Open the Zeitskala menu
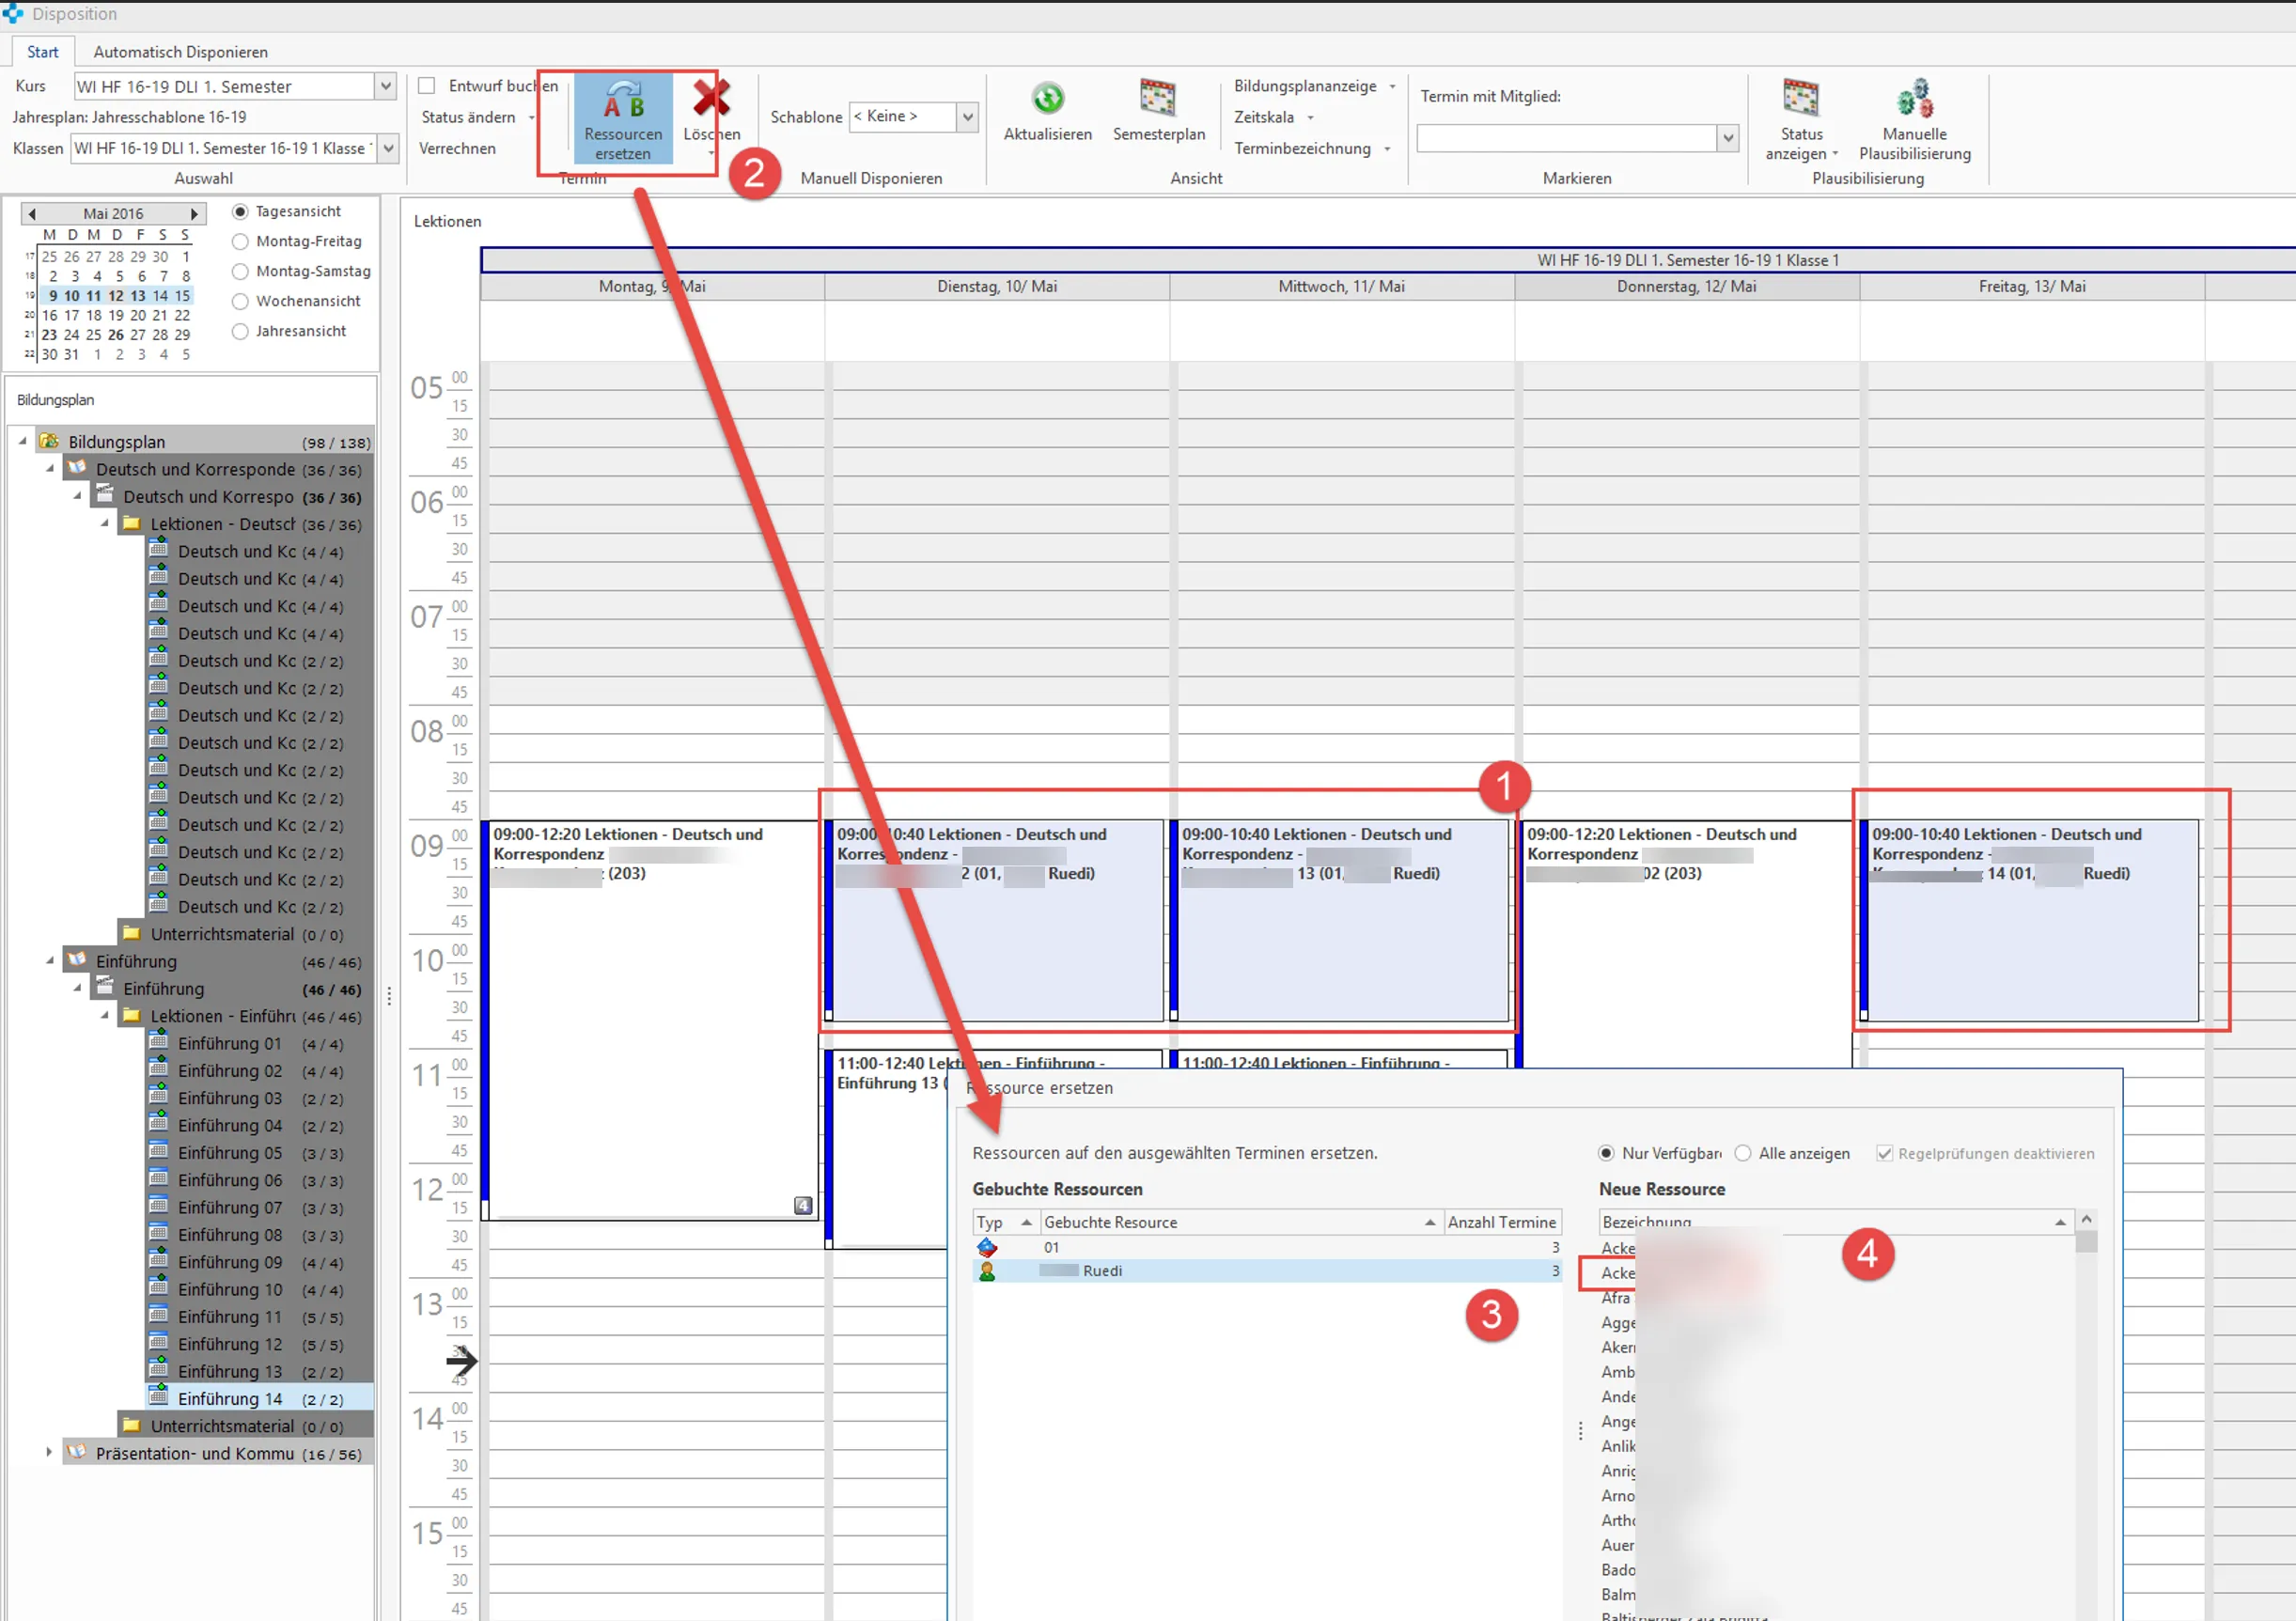 click(1273, 118)
